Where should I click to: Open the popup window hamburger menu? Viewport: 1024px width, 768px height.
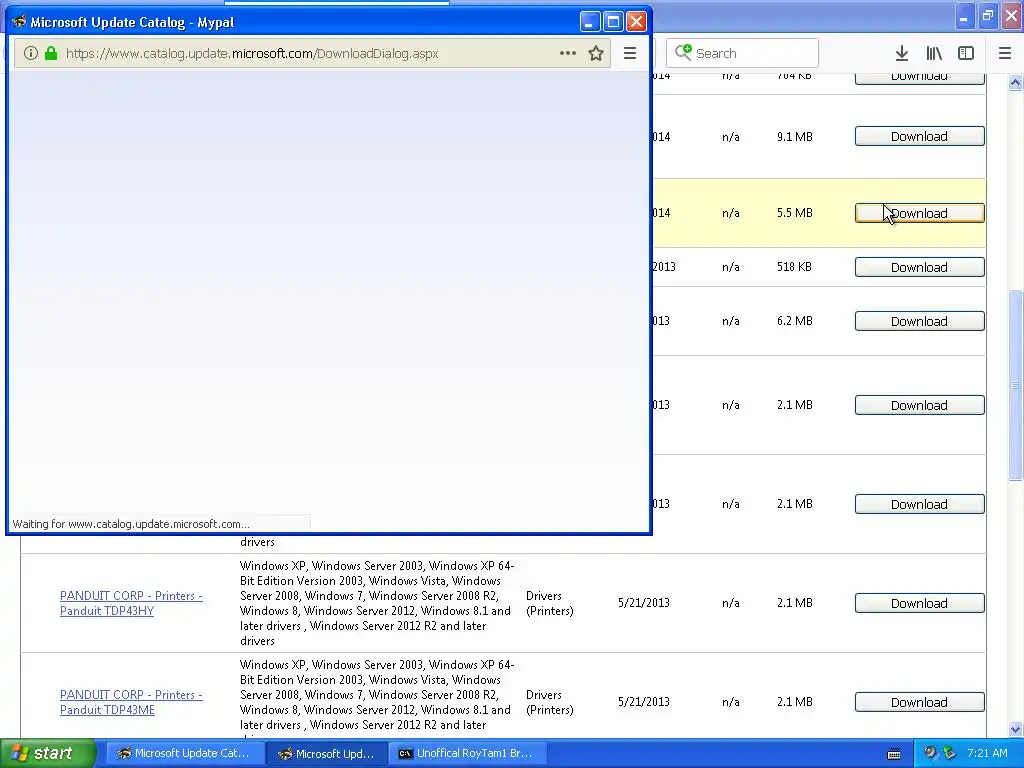(x=630, y=54)
